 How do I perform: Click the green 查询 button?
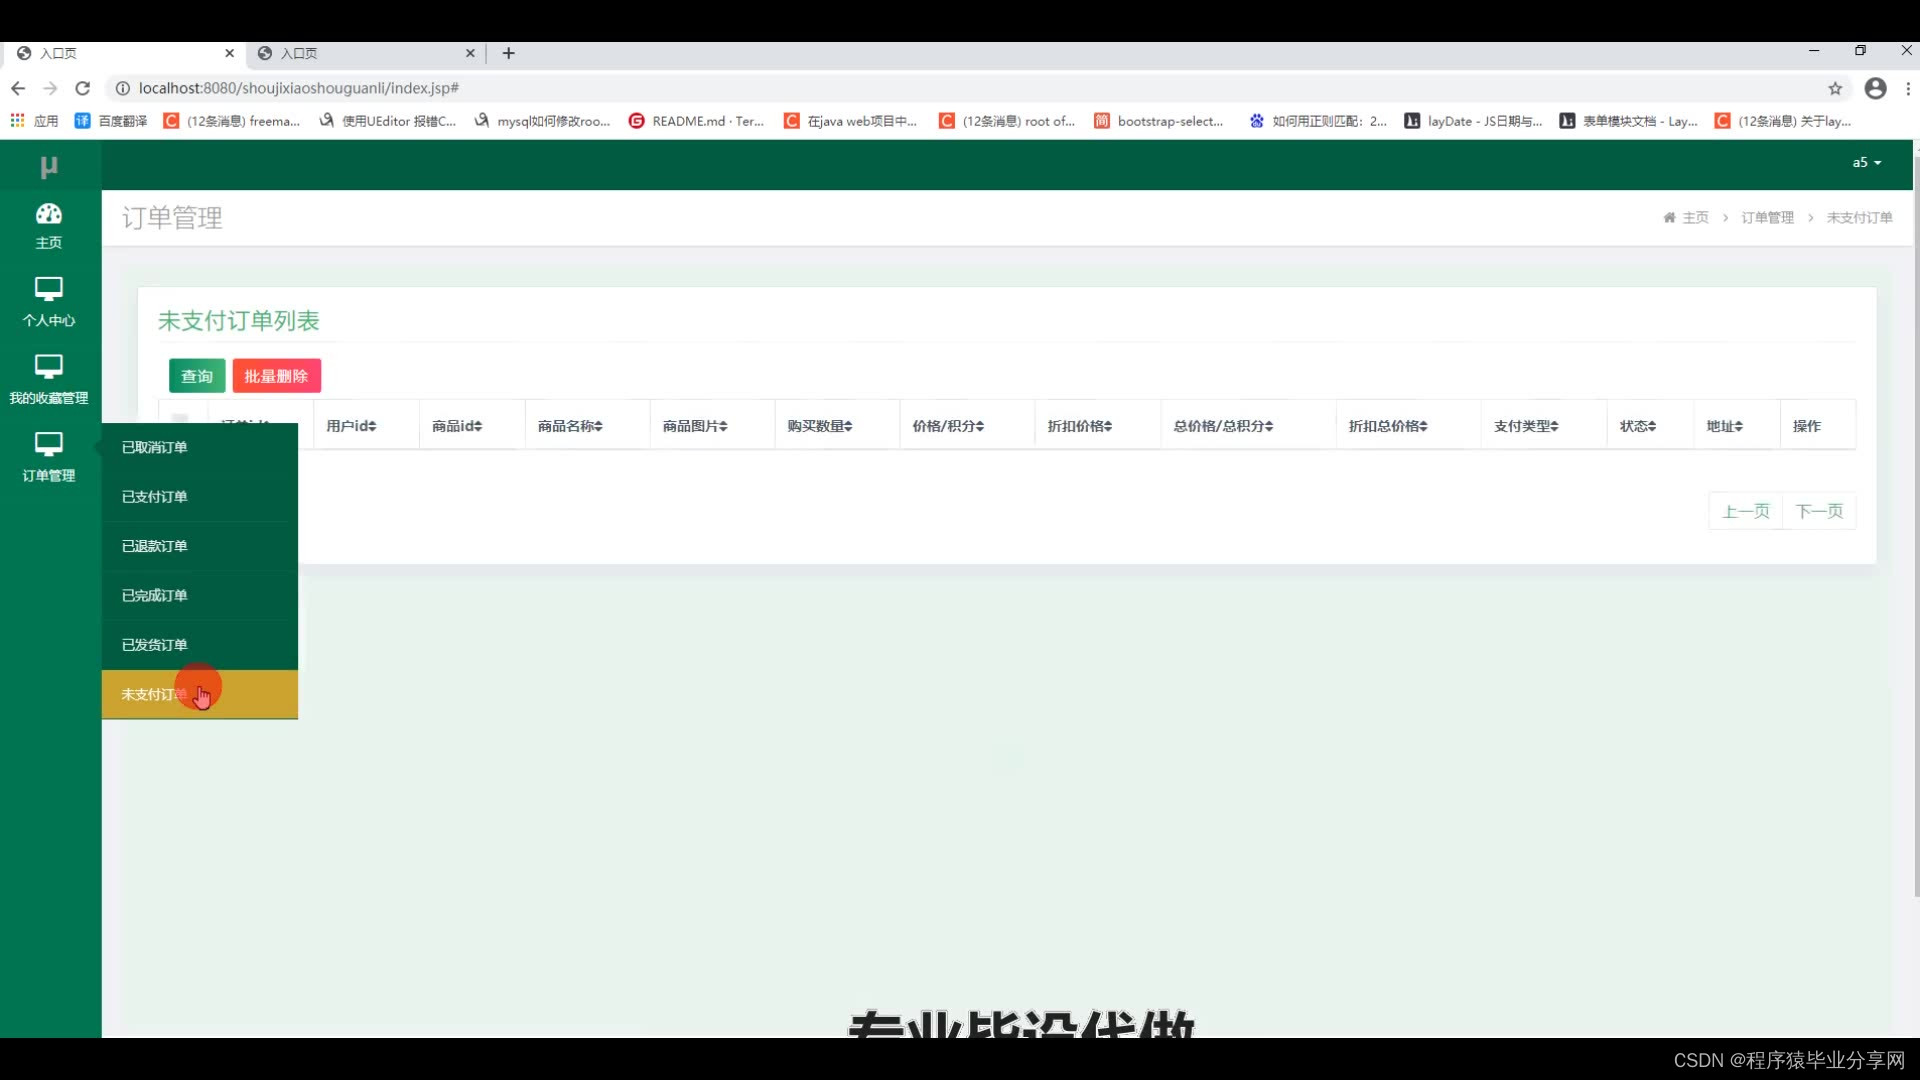pyautogui.click(x=197, y=376)
